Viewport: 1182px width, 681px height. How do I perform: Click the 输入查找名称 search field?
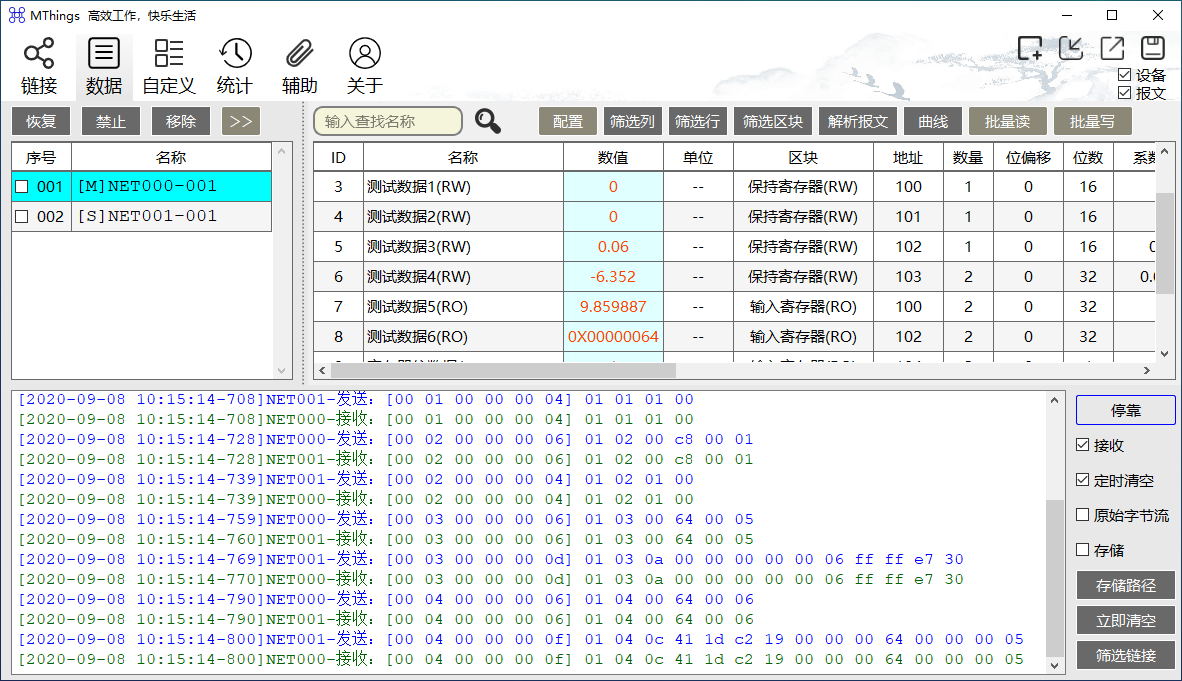click(x=388, y=121)
